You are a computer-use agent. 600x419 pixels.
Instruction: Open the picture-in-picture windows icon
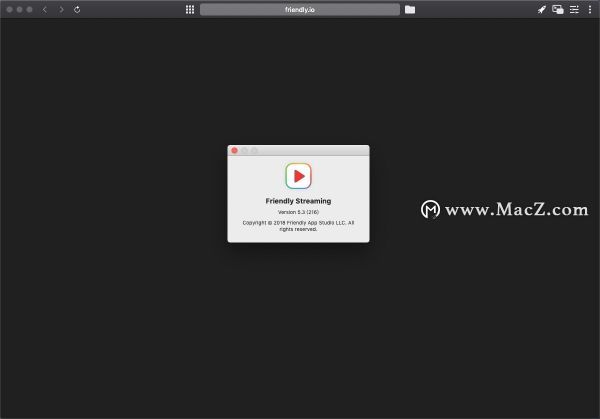pyautogui.click(x=558, y=10)
